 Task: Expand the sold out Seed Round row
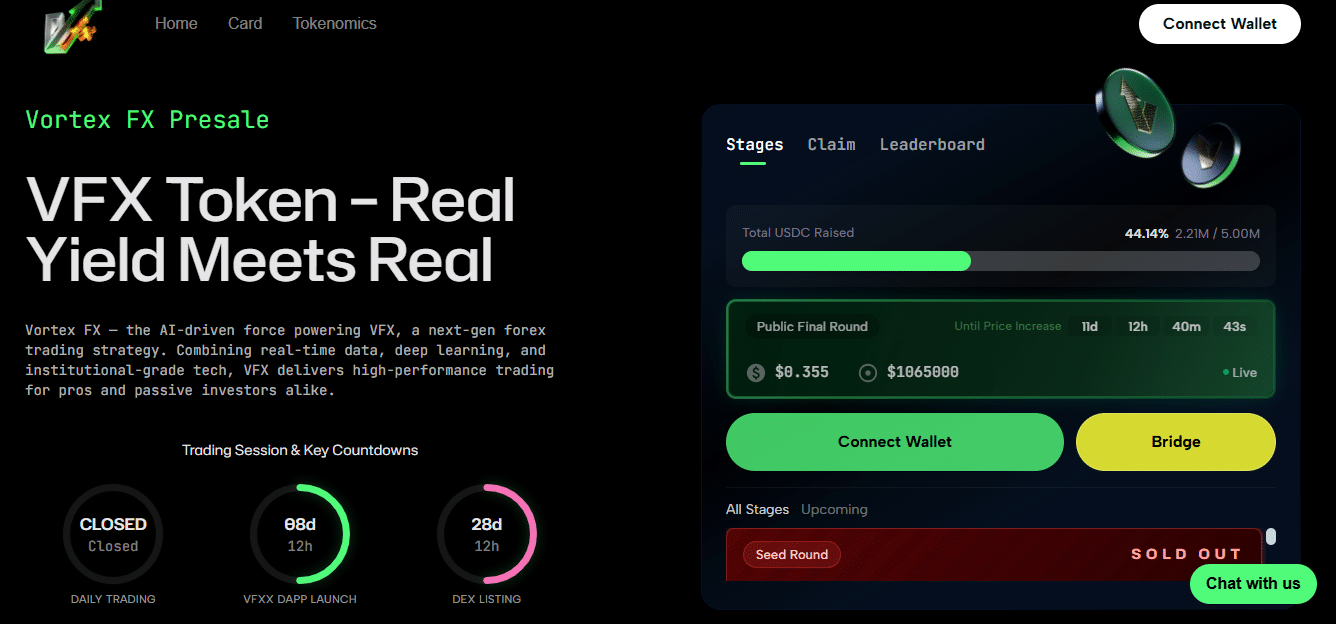tap(994, 554)
